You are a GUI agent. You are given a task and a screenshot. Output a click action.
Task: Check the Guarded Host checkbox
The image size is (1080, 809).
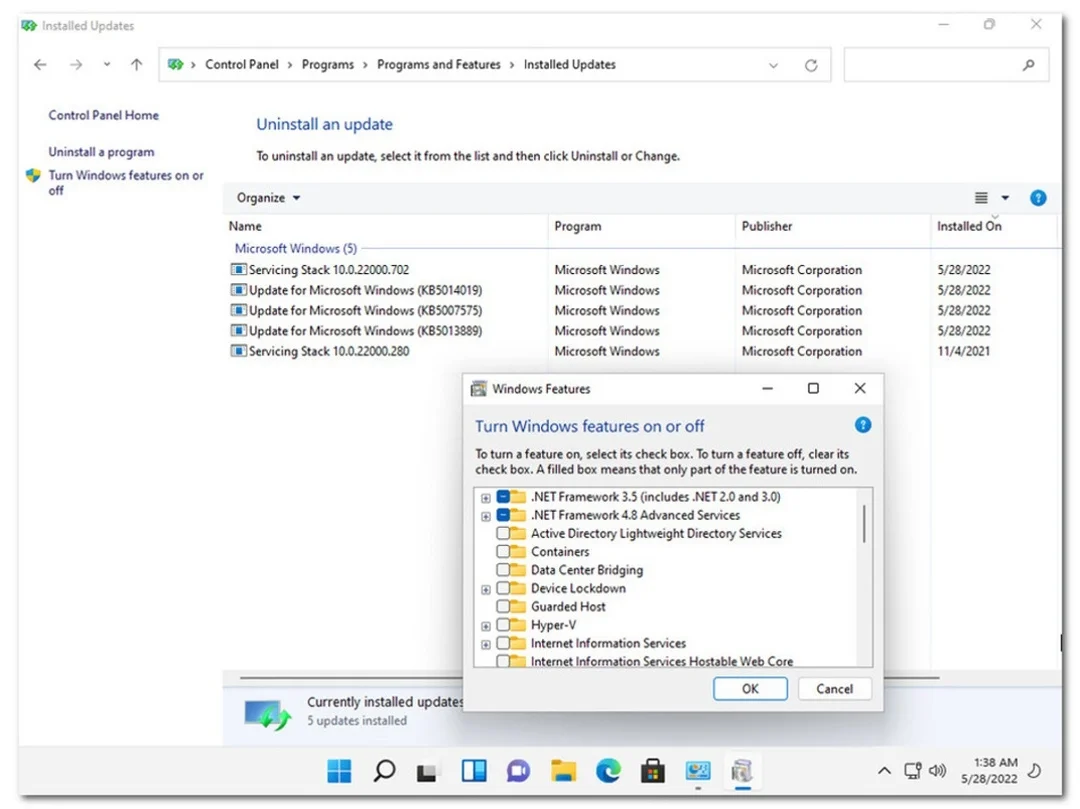point(503,607)
